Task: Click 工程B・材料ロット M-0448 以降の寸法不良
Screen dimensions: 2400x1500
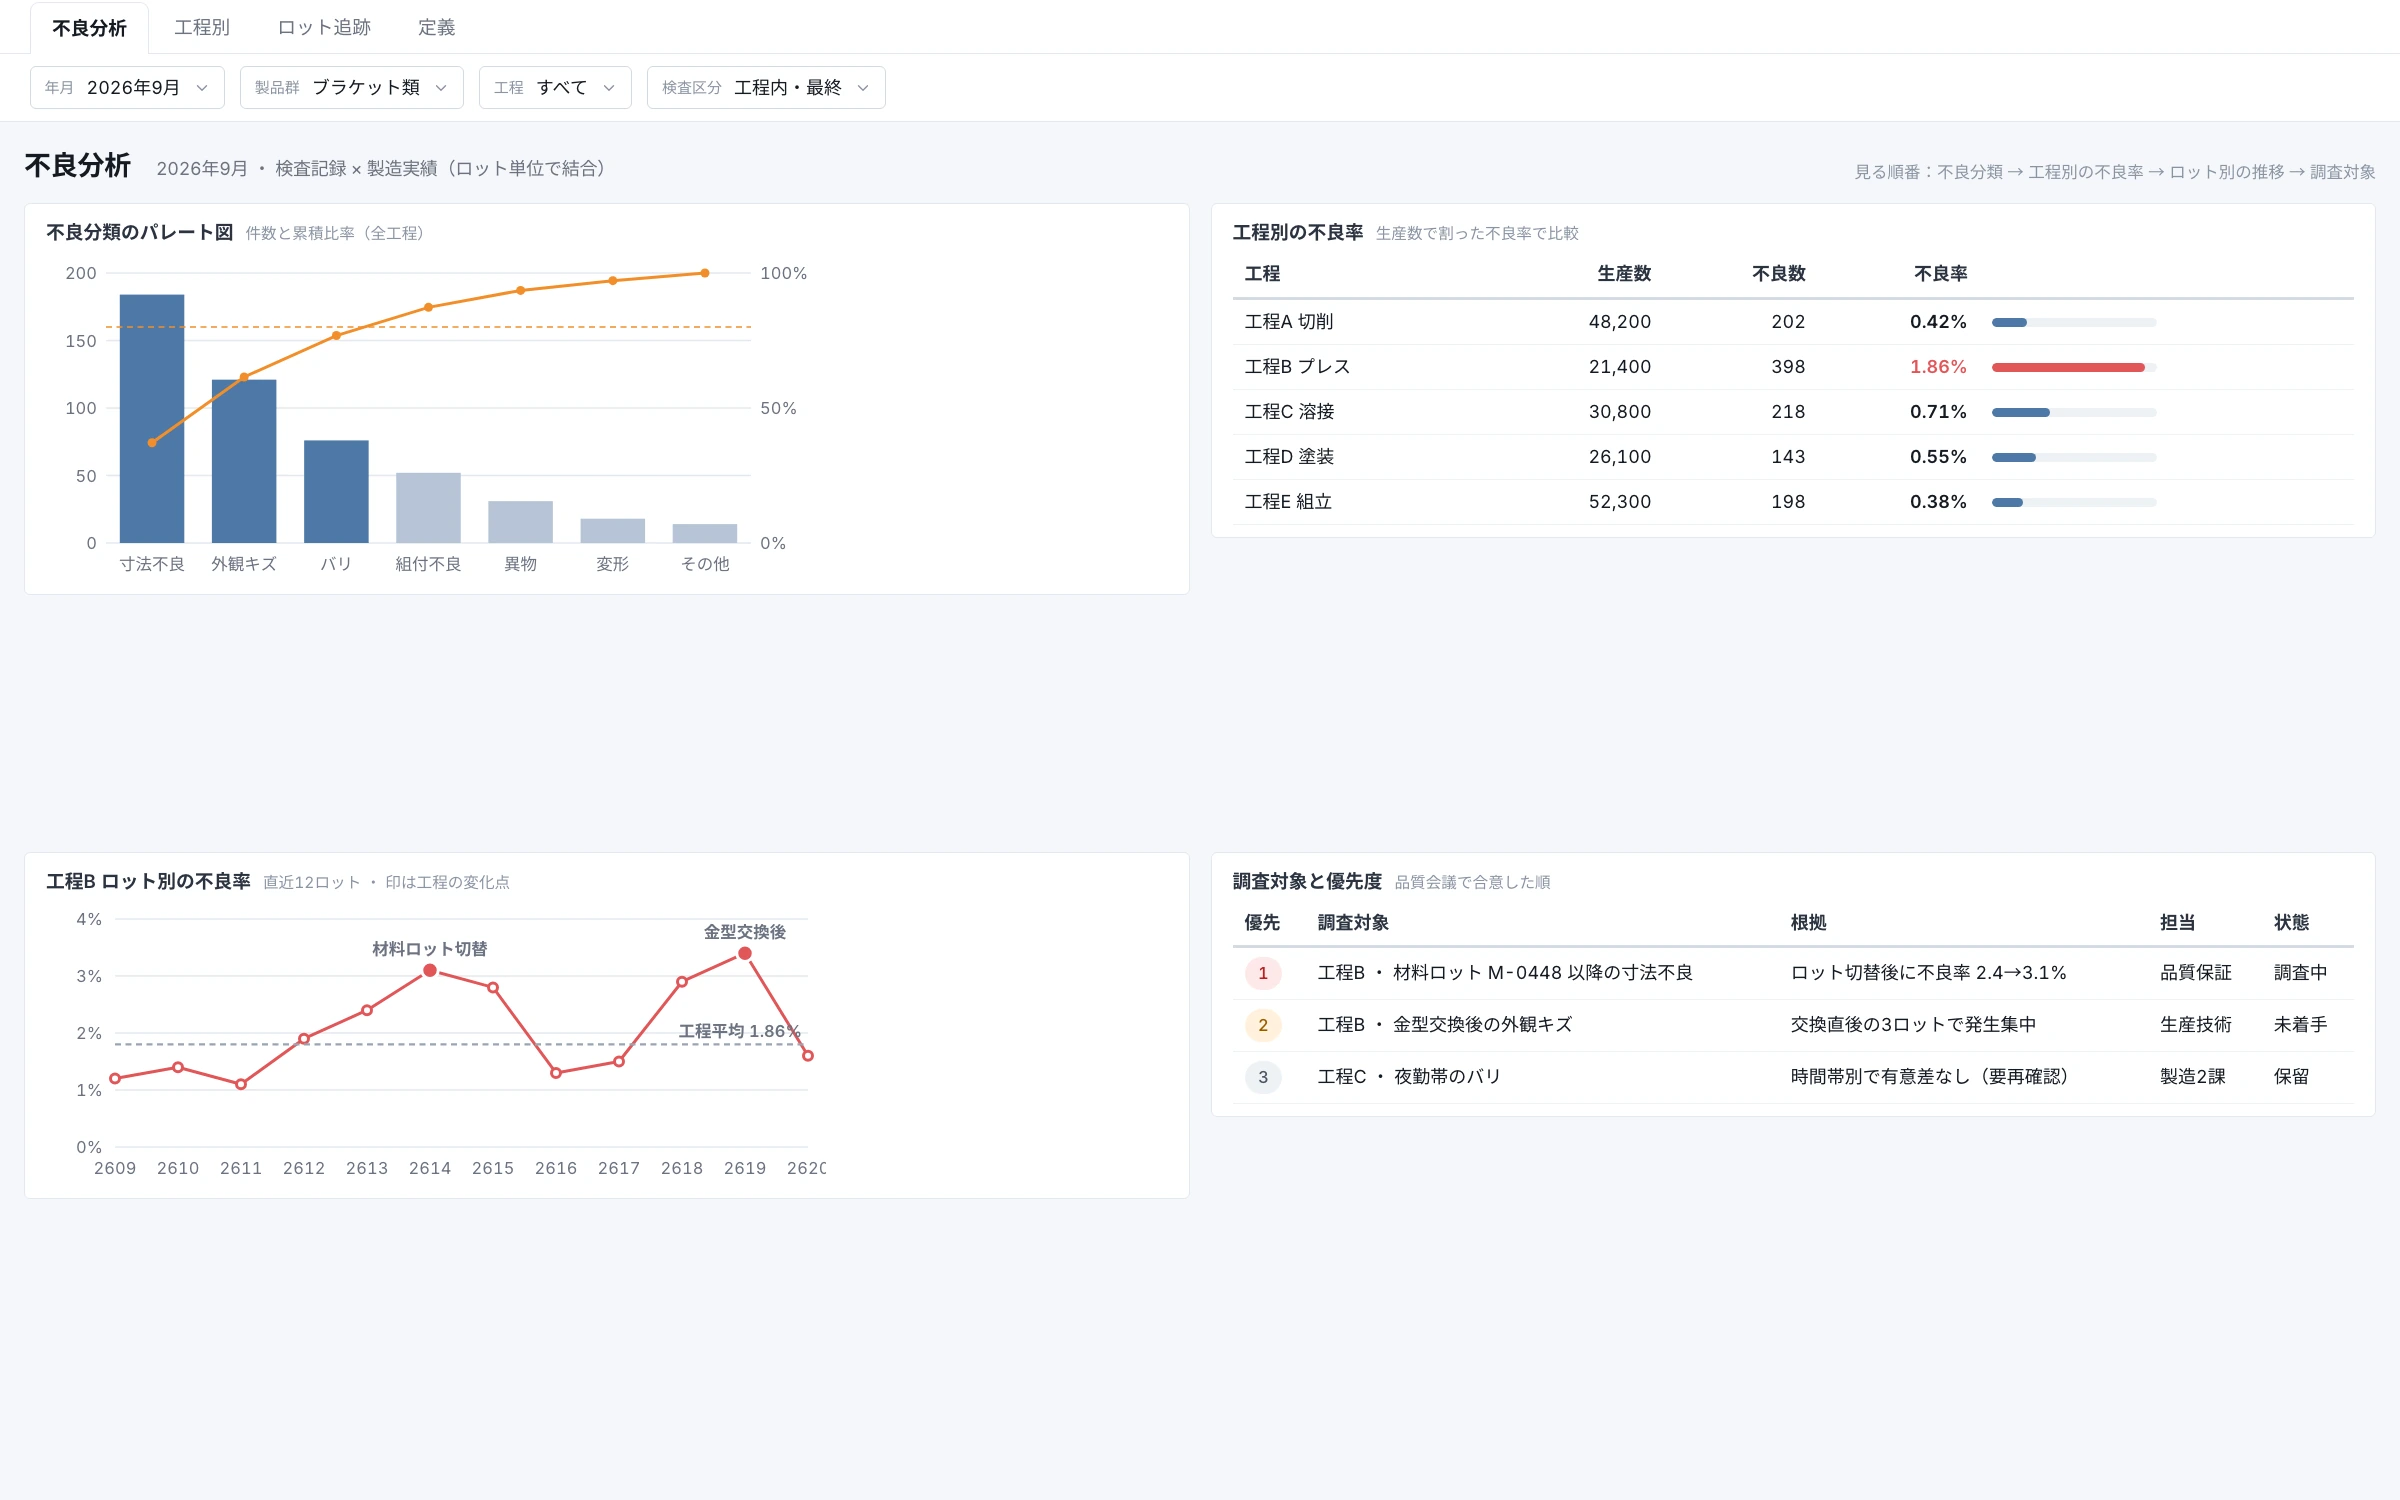Action: click(x=1505, y=973)
